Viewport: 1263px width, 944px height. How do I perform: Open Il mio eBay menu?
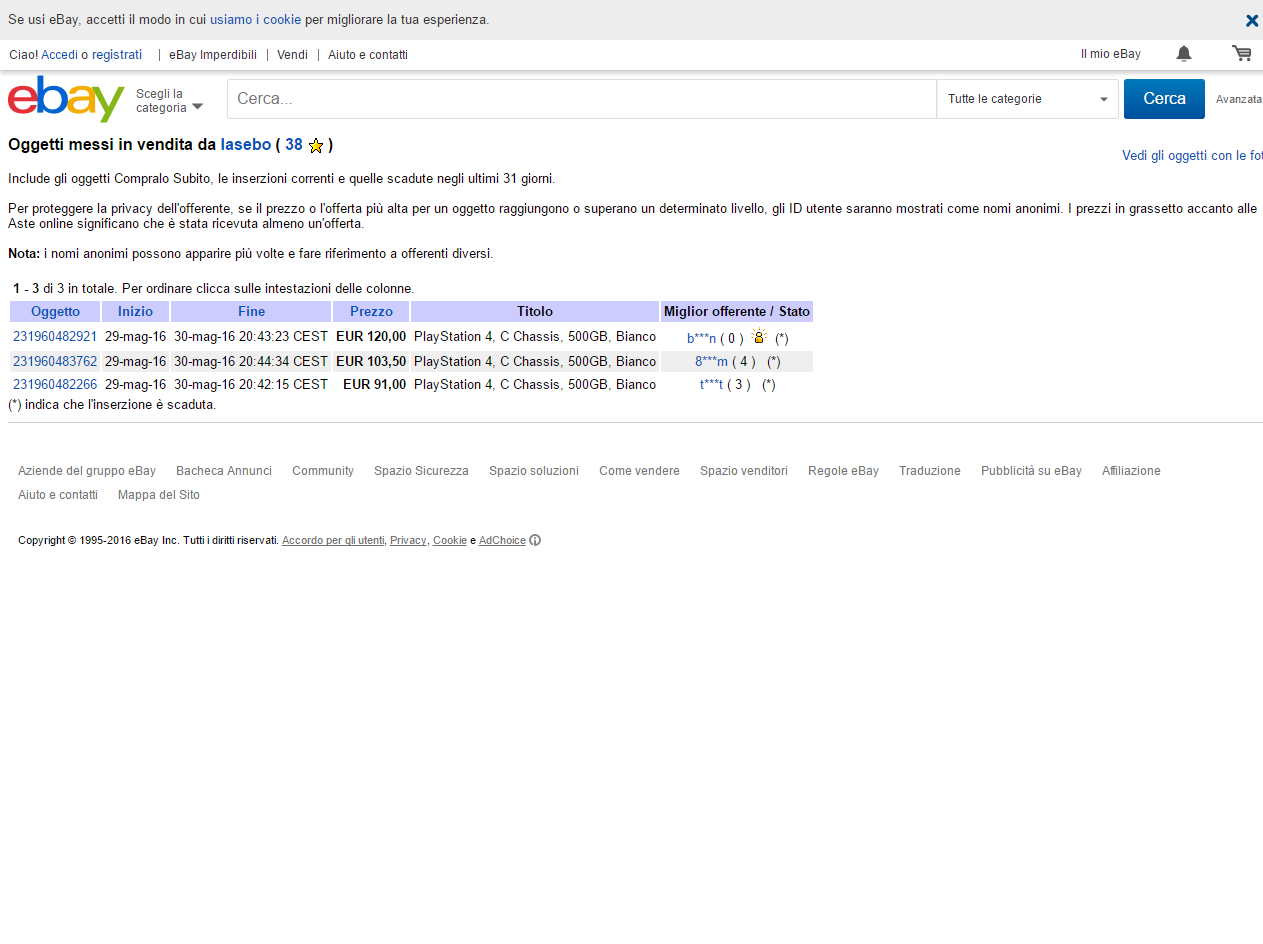(1110, 54)
